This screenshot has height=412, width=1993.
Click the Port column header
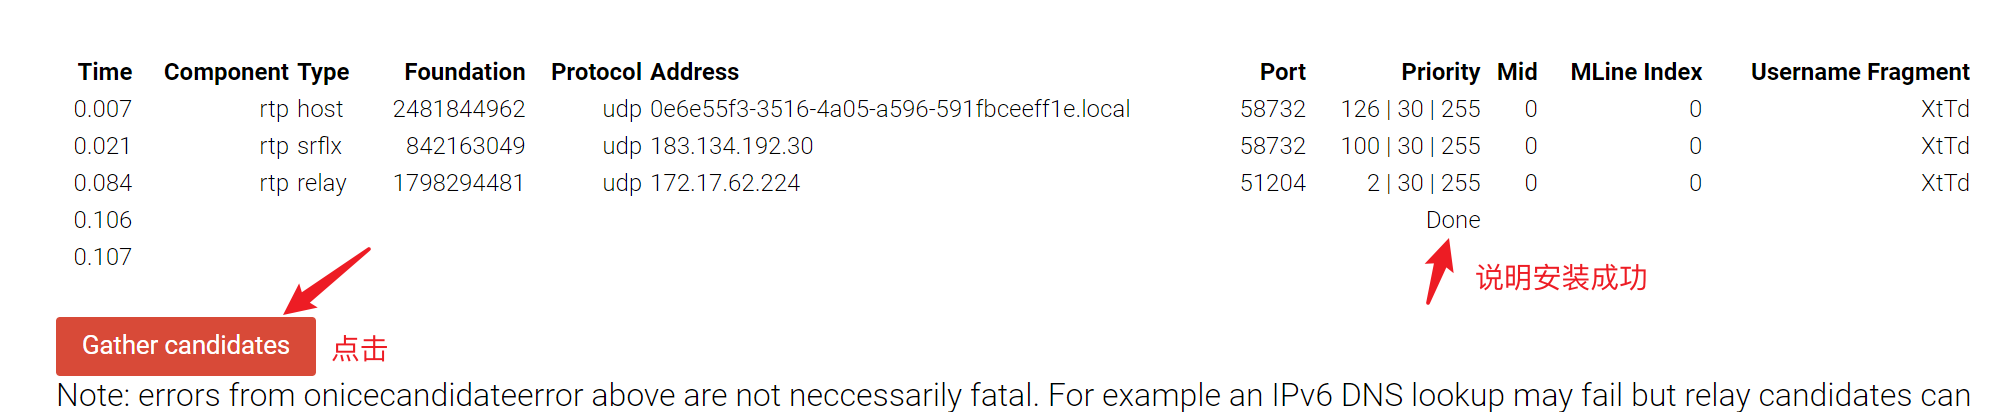point(1282,72)
